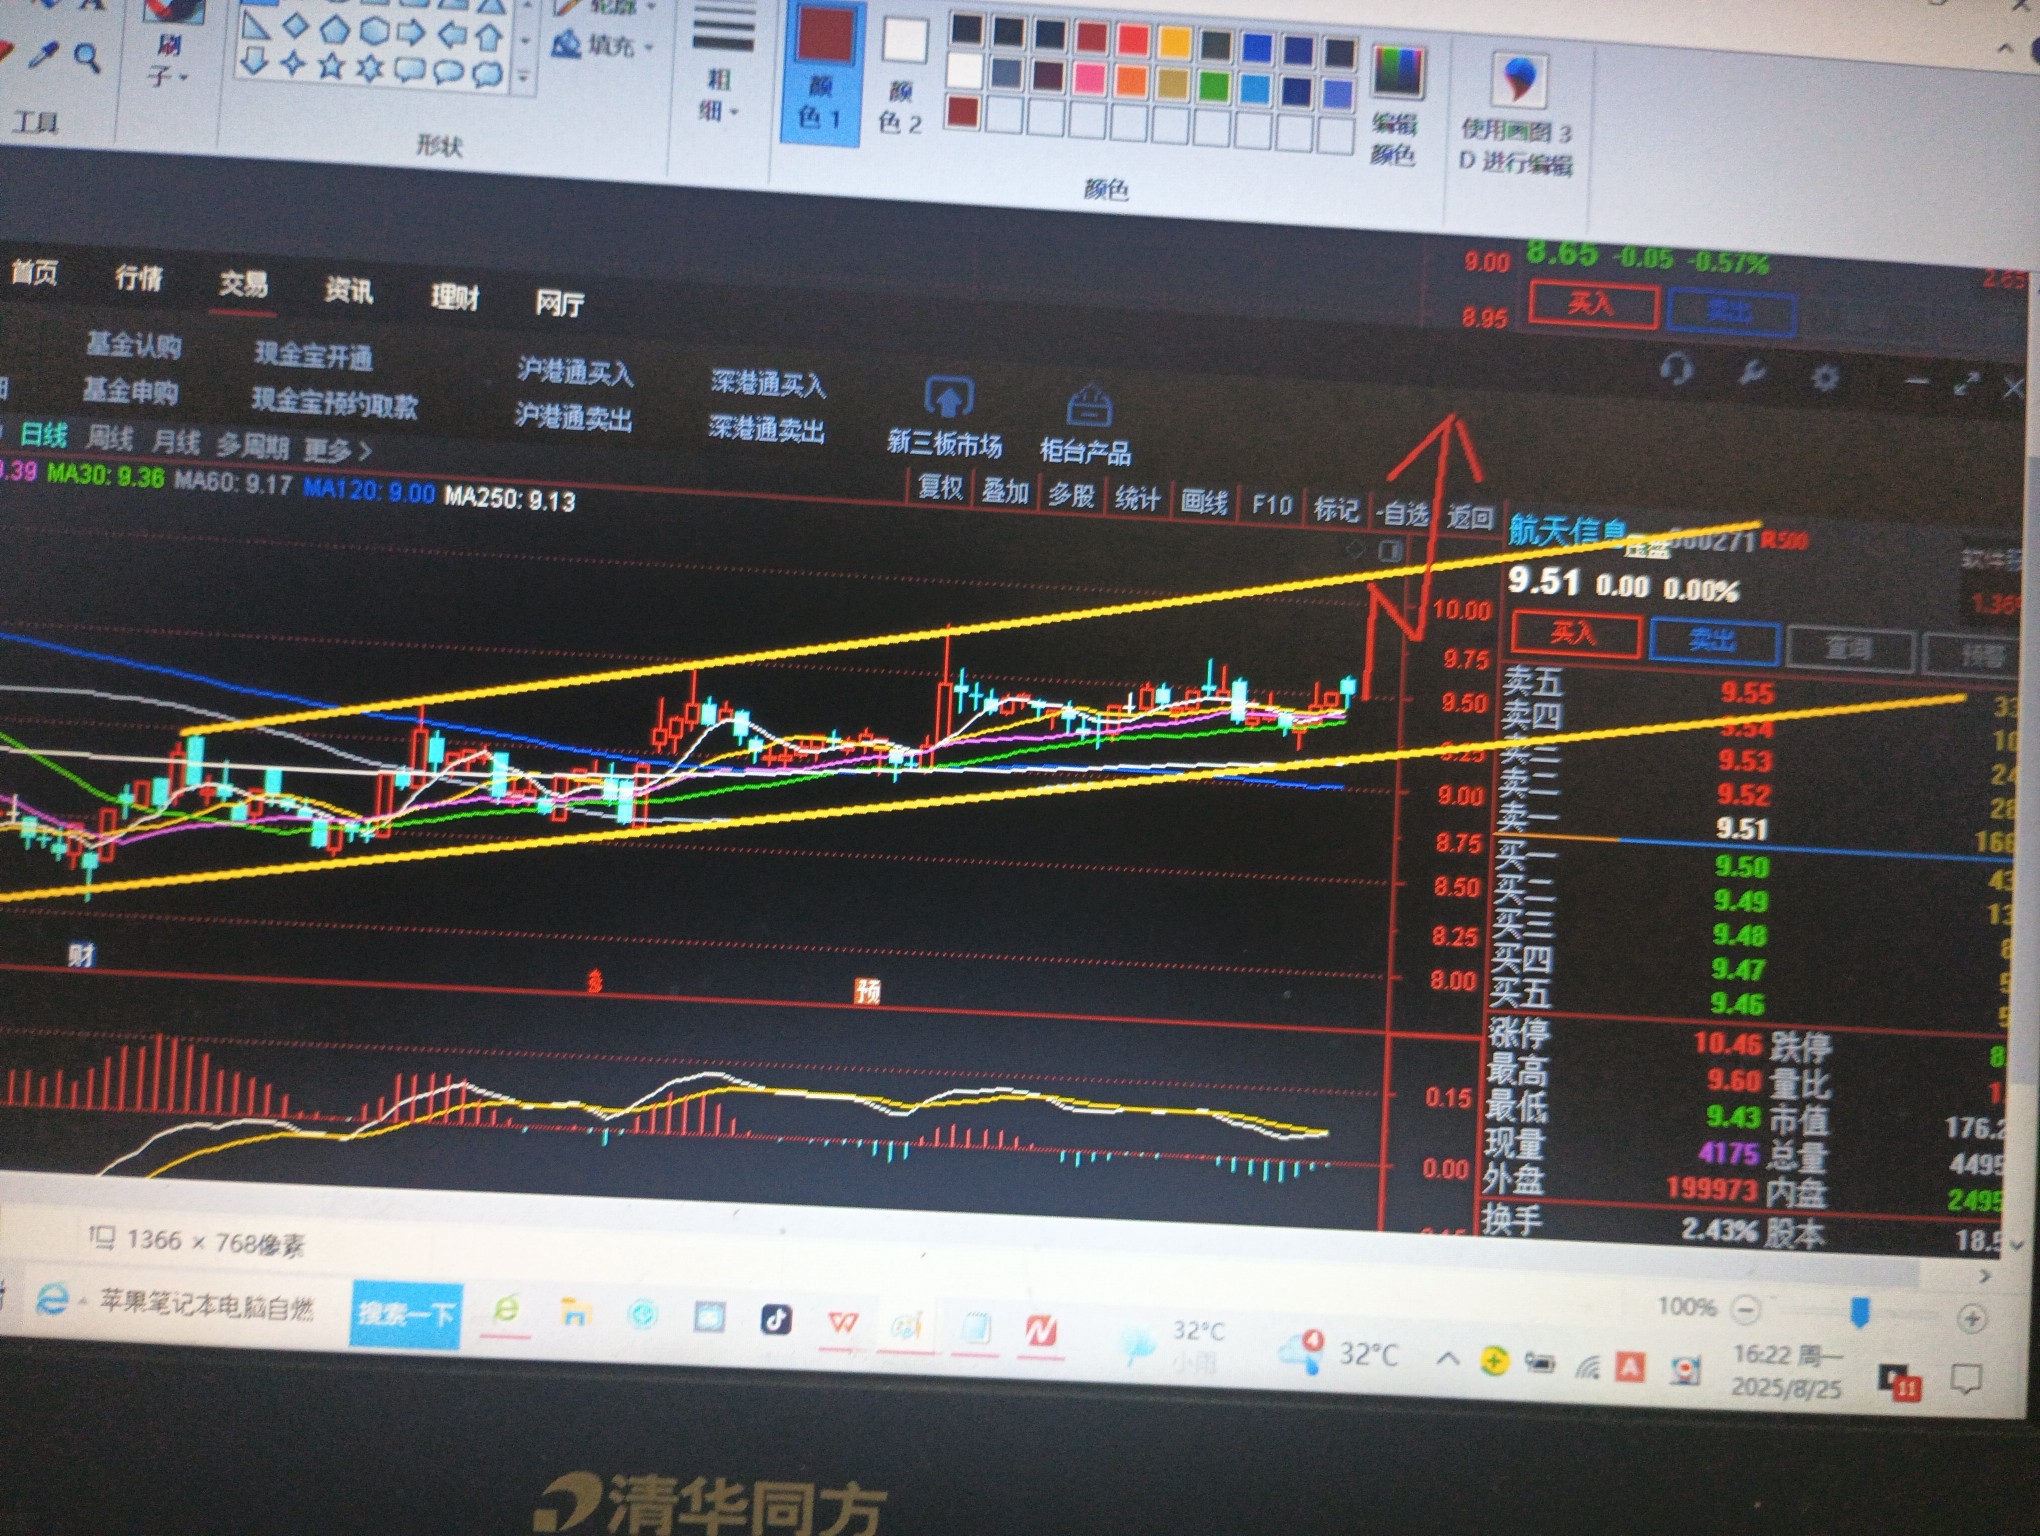Click the blue 卖出 button beside 9.51

1713,641
